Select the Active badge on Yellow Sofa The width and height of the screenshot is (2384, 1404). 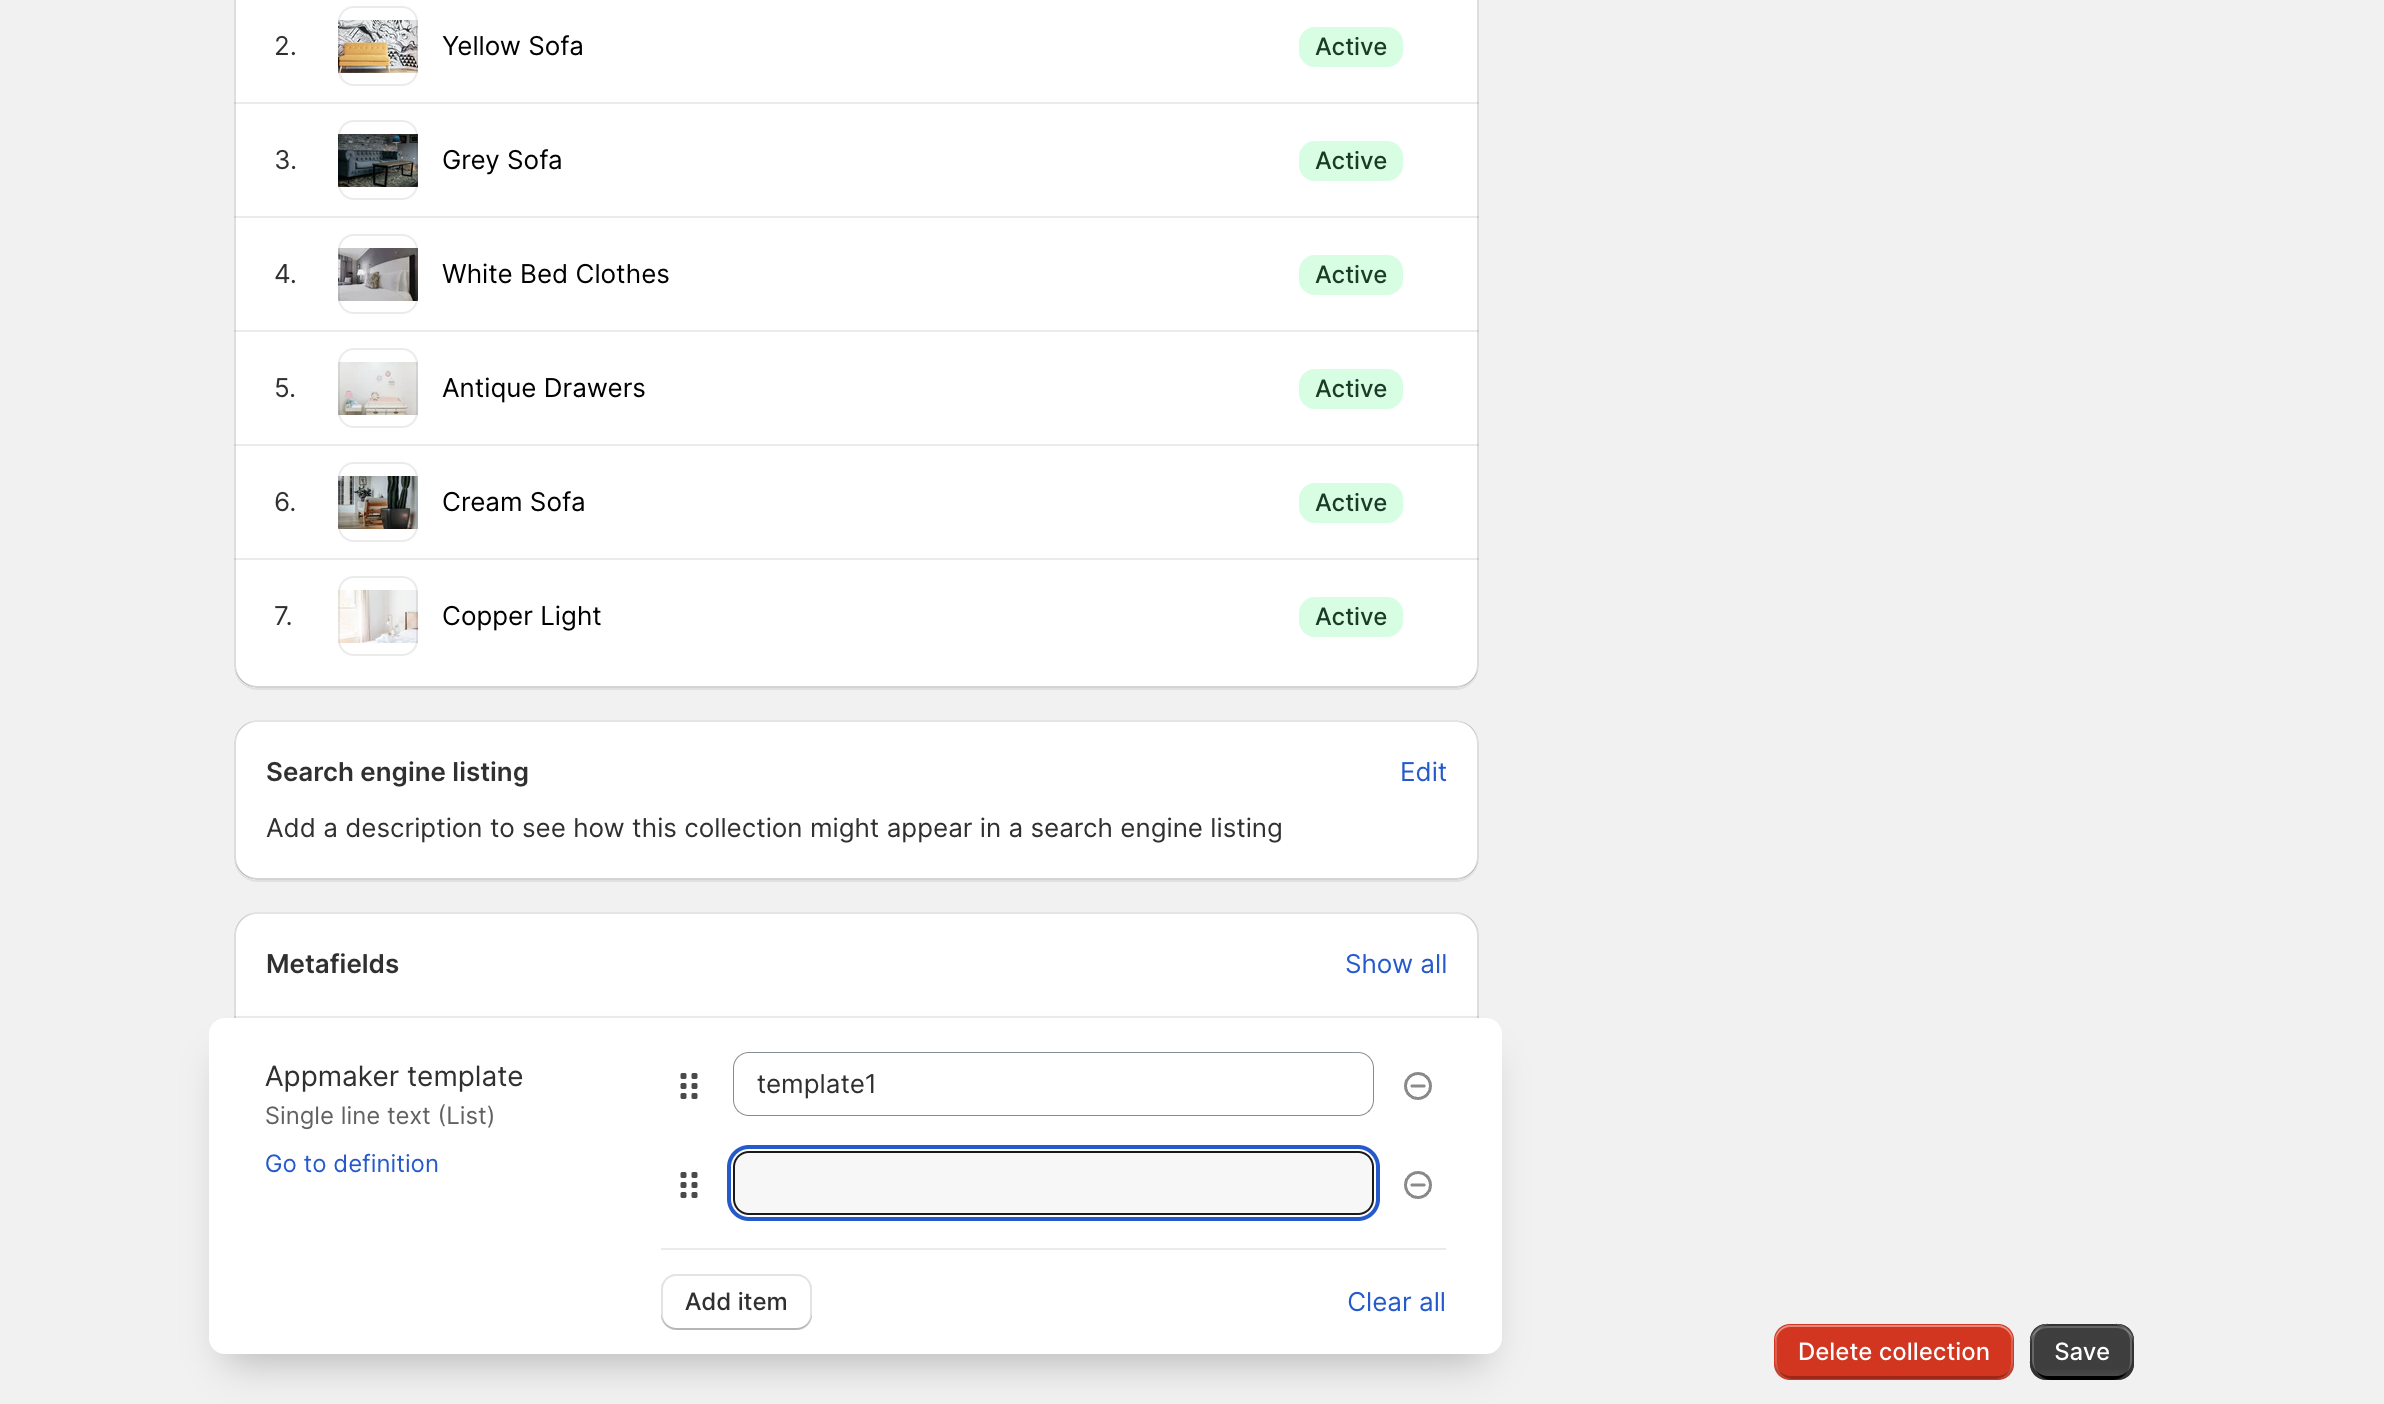[1349, 46]
